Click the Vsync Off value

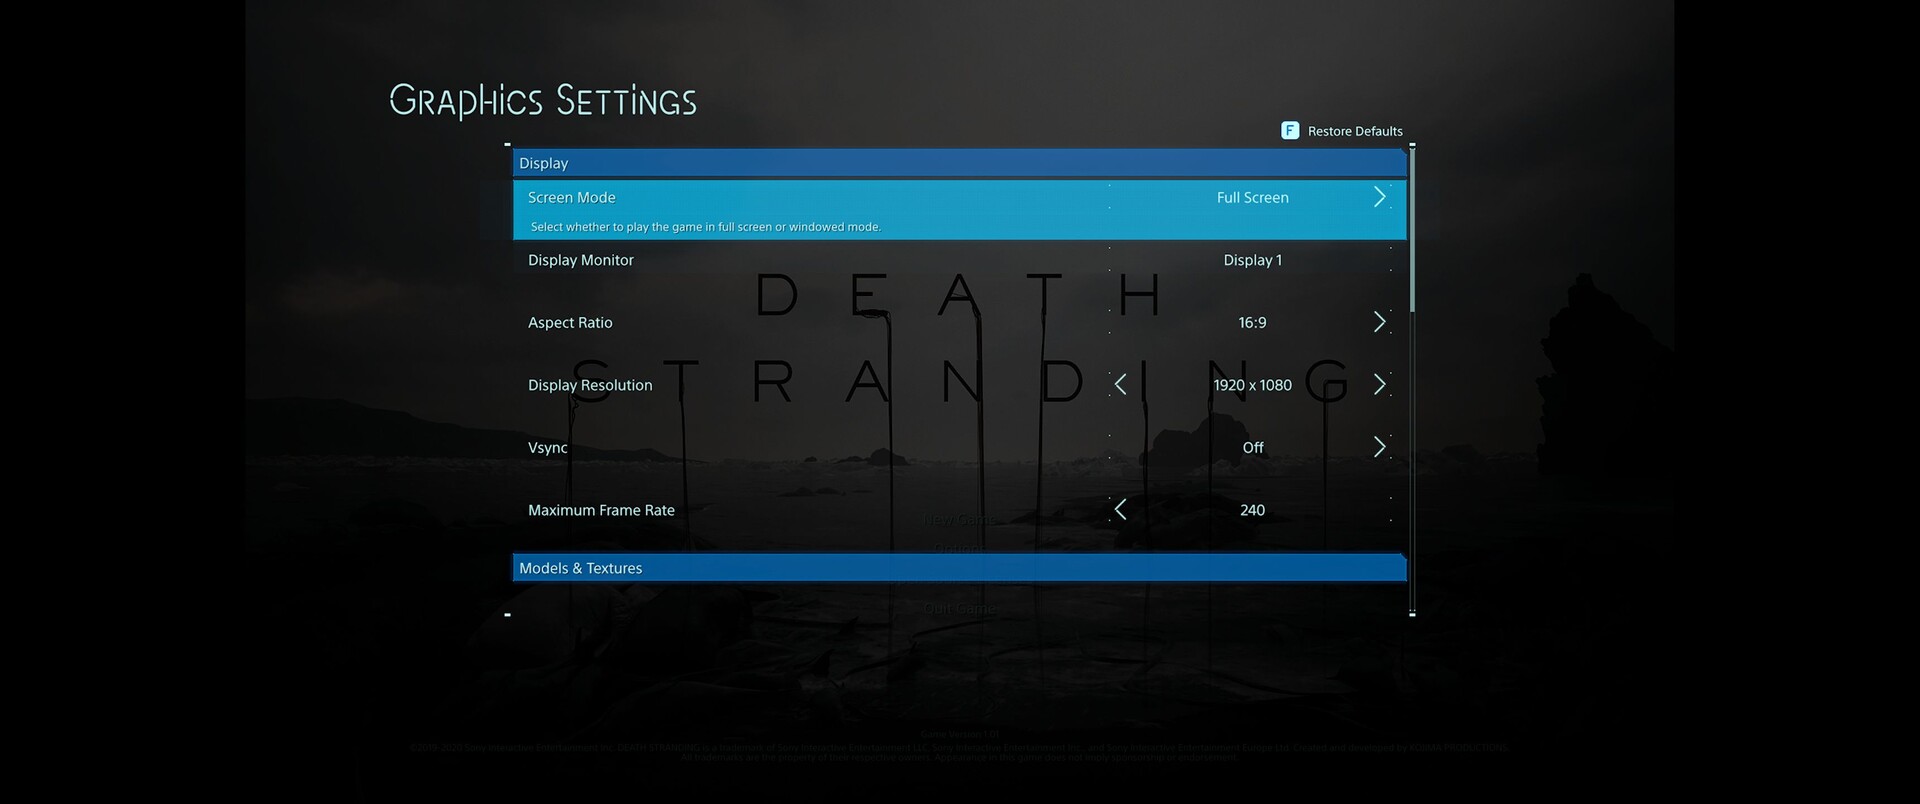tap(1253, 447)
